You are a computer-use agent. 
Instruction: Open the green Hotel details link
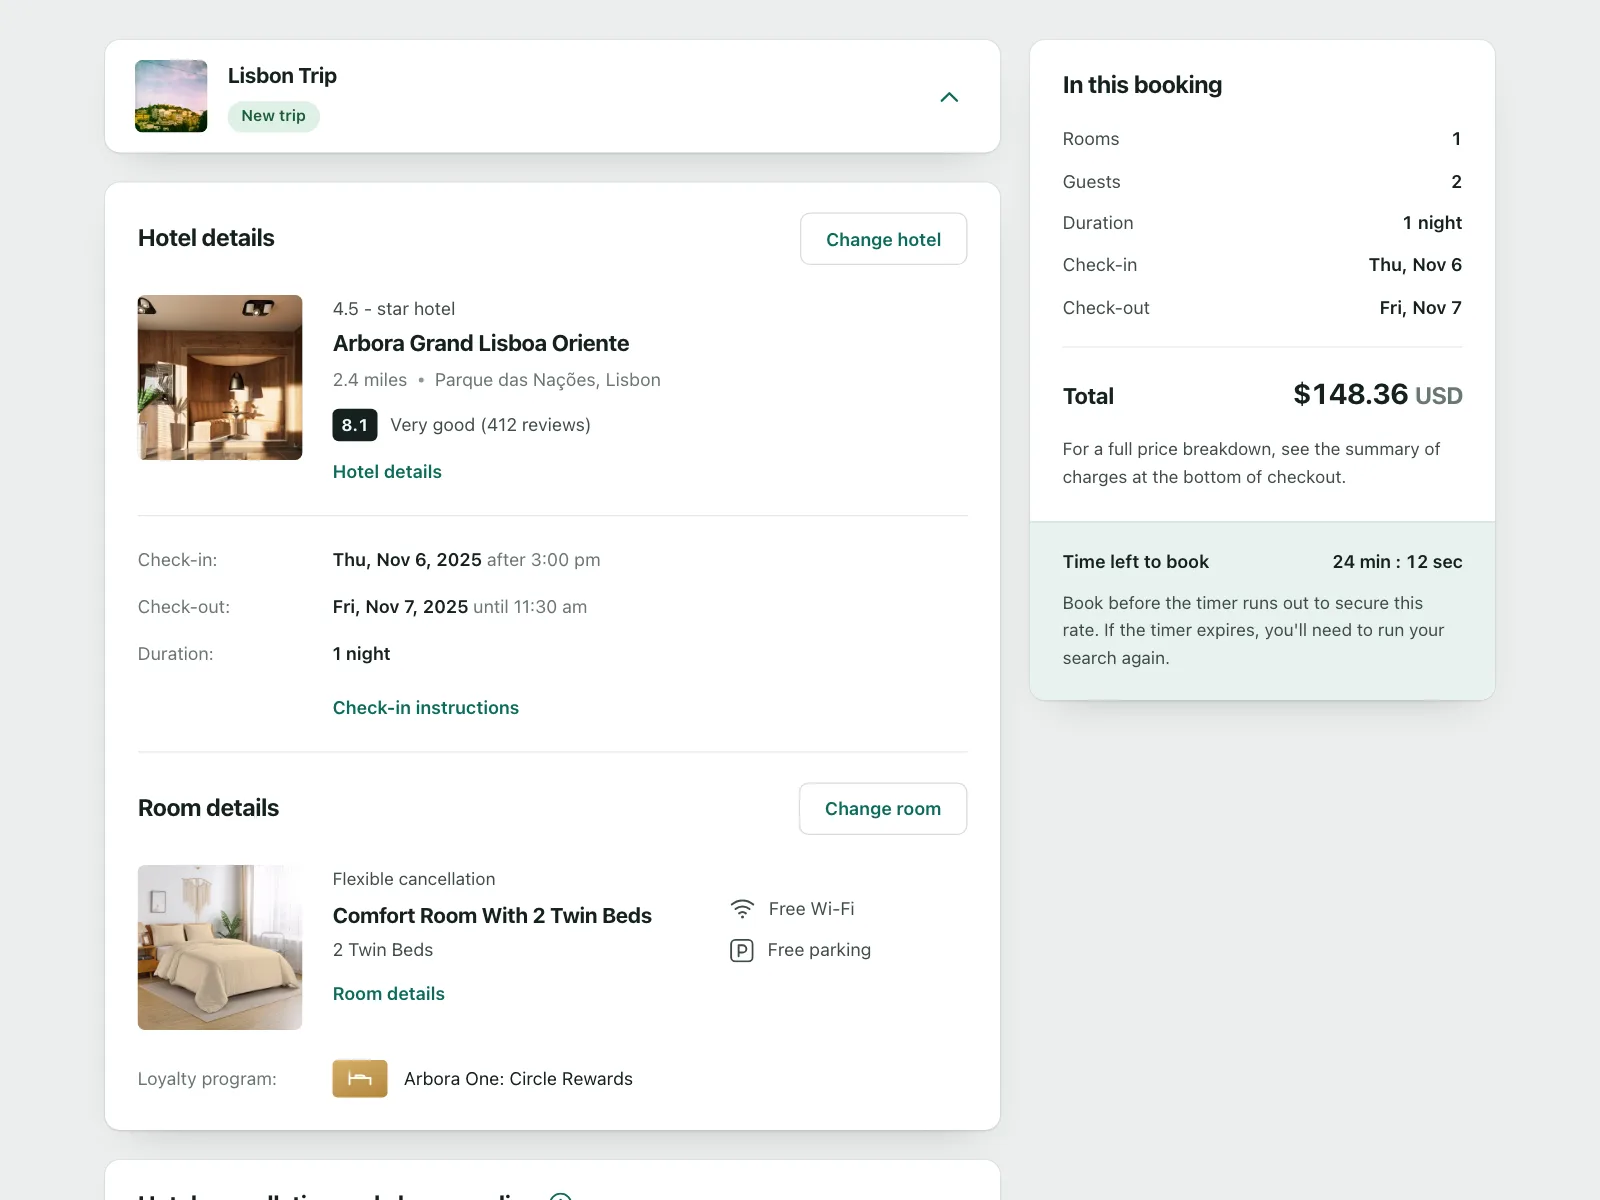pos(387,472)
